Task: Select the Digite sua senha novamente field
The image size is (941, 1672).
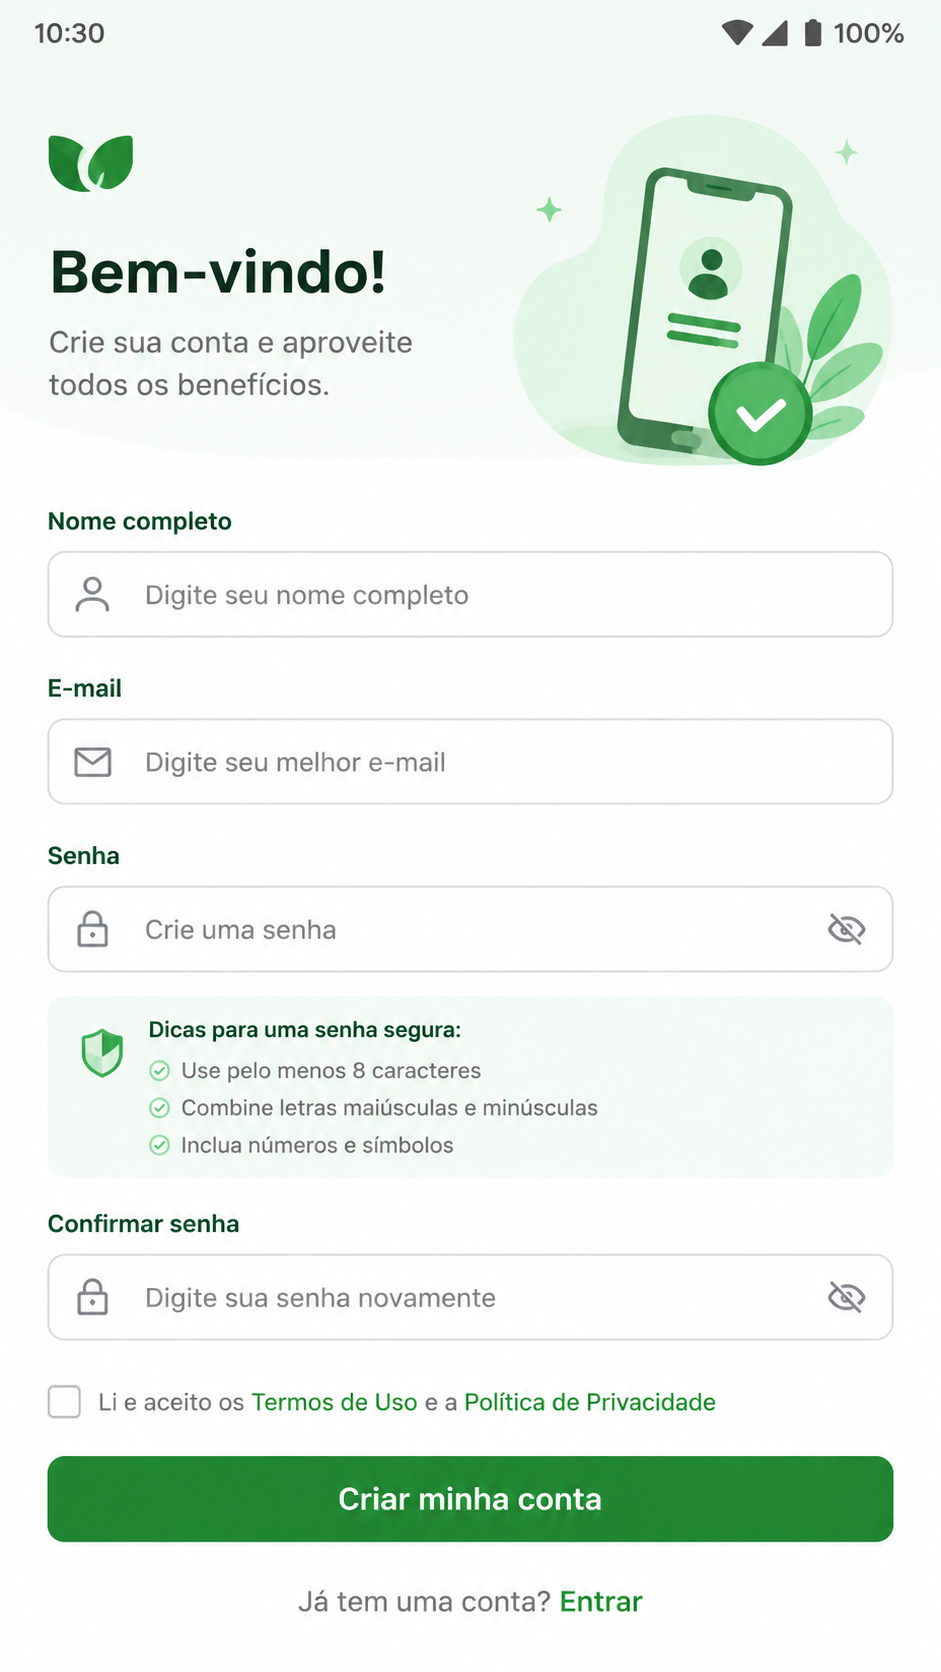Action: (x=470, y=1297)
